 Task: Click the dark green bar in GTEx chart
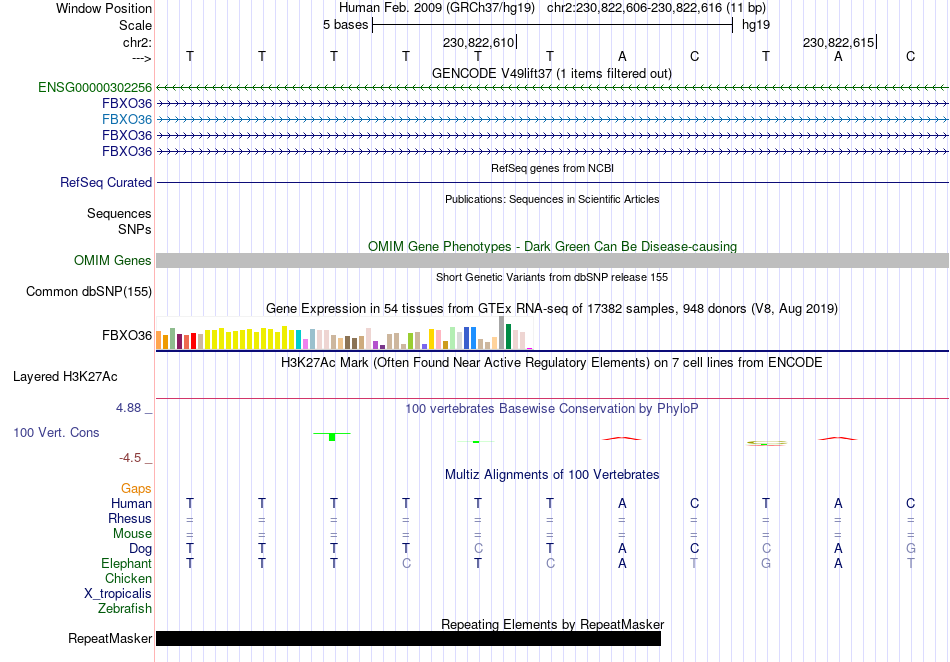coord(508,337)
